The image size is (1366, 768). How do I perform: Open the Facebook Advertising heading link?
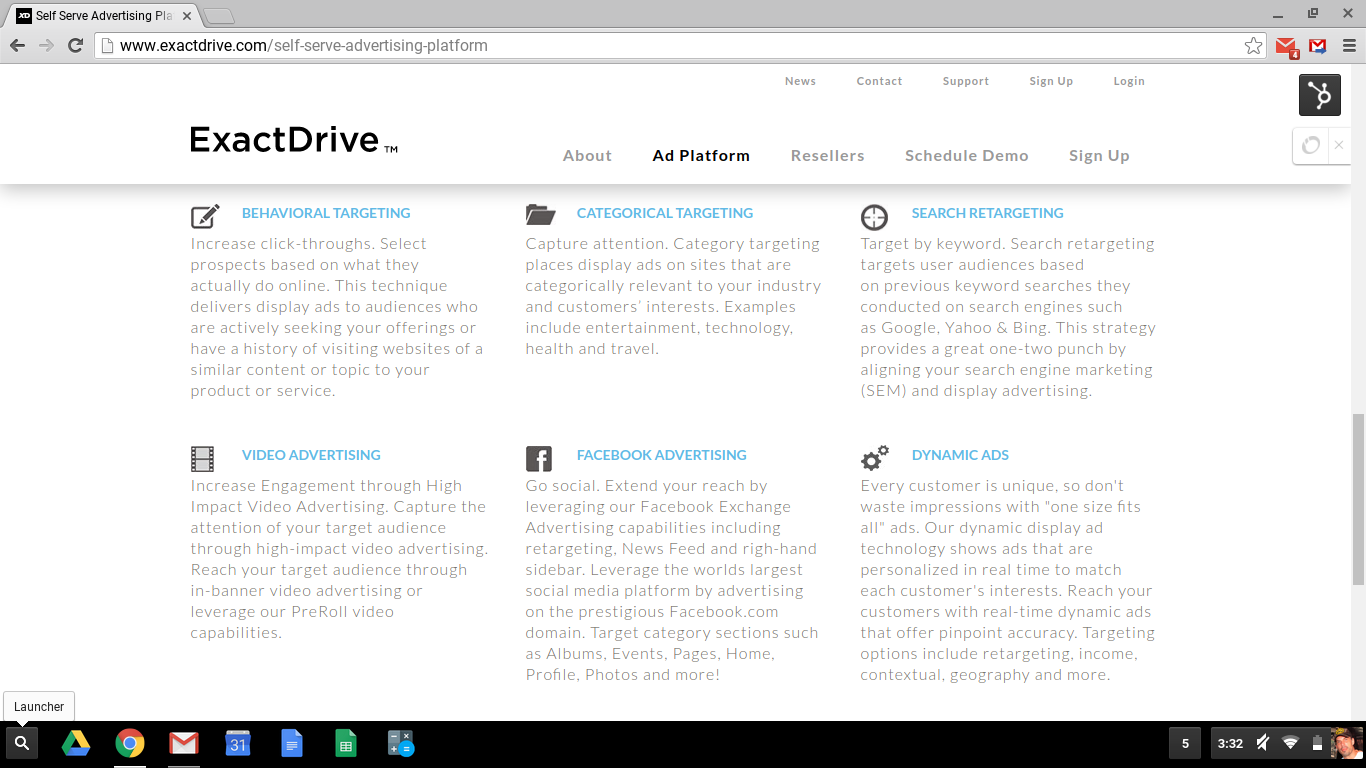click(661, 455)
